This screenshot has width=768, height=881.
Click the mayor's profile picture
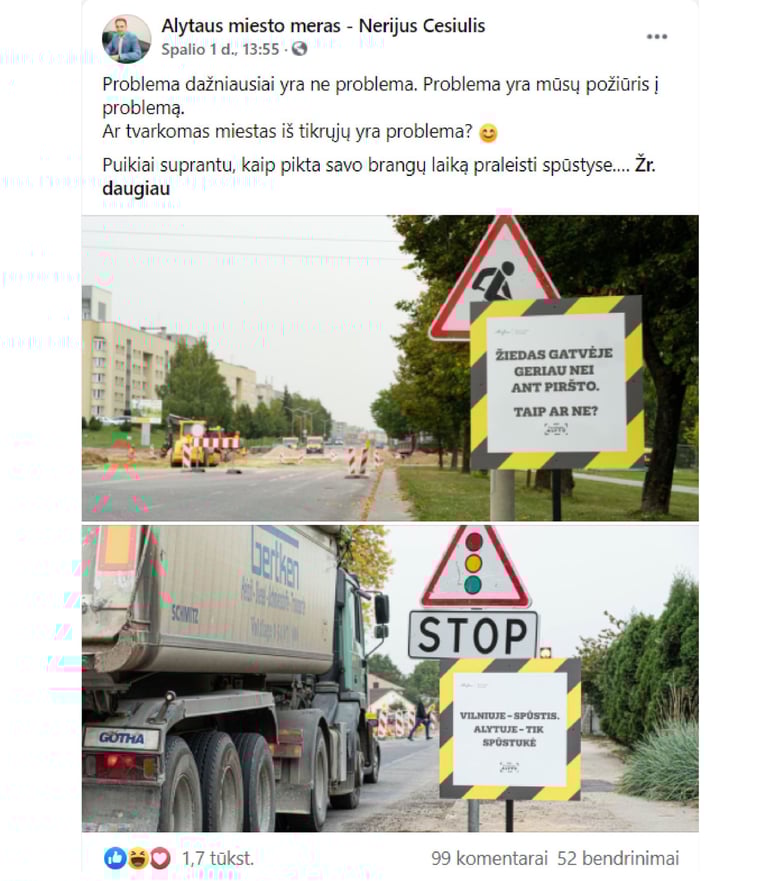pyautogui.click(x=126, y=39)
